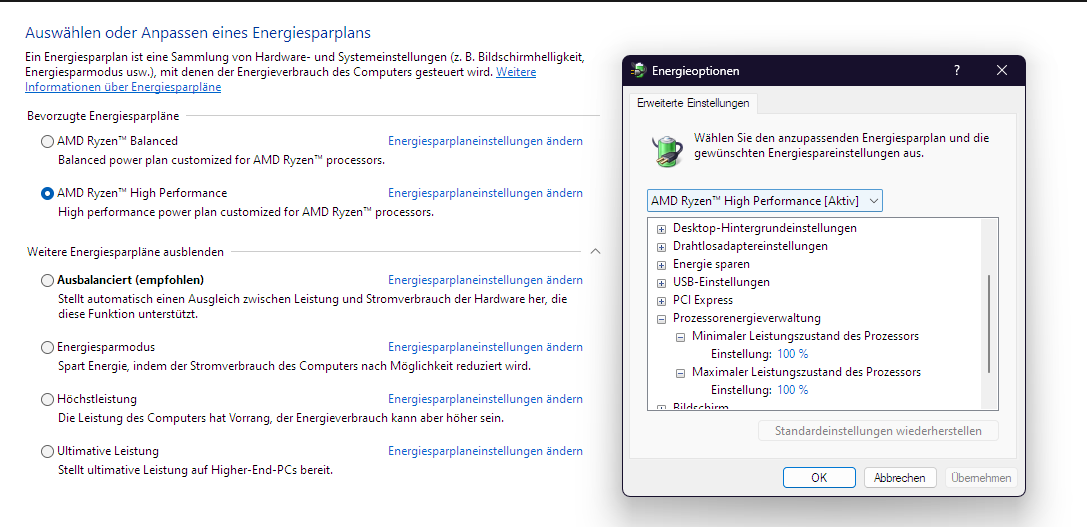Screen dimensions: 1087x527
Task: Select Maximaler Leistungszustand des Prozessors label
Action: [x=806, y=372]
